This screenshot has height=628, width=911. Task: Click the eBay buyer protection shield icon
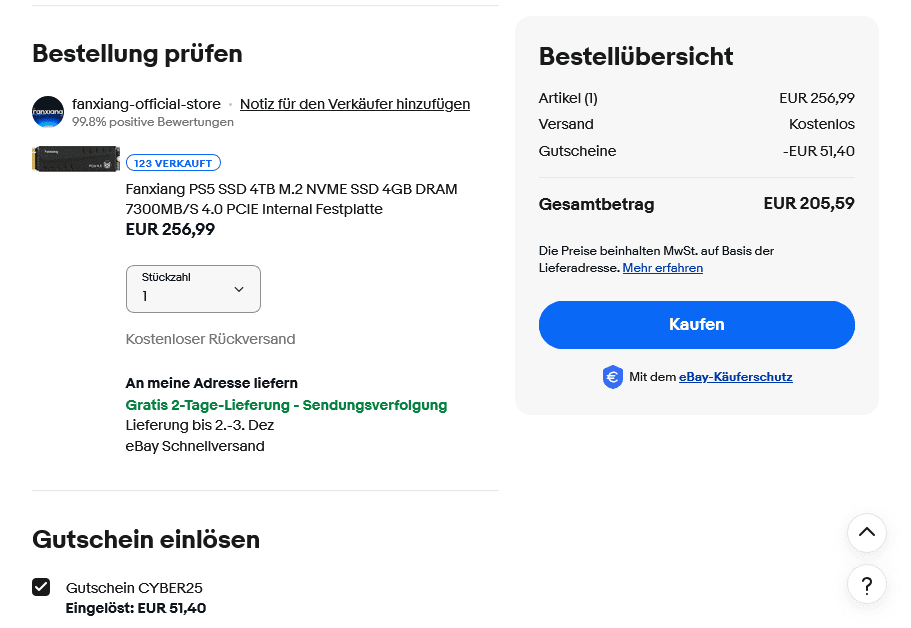[612, 377]
